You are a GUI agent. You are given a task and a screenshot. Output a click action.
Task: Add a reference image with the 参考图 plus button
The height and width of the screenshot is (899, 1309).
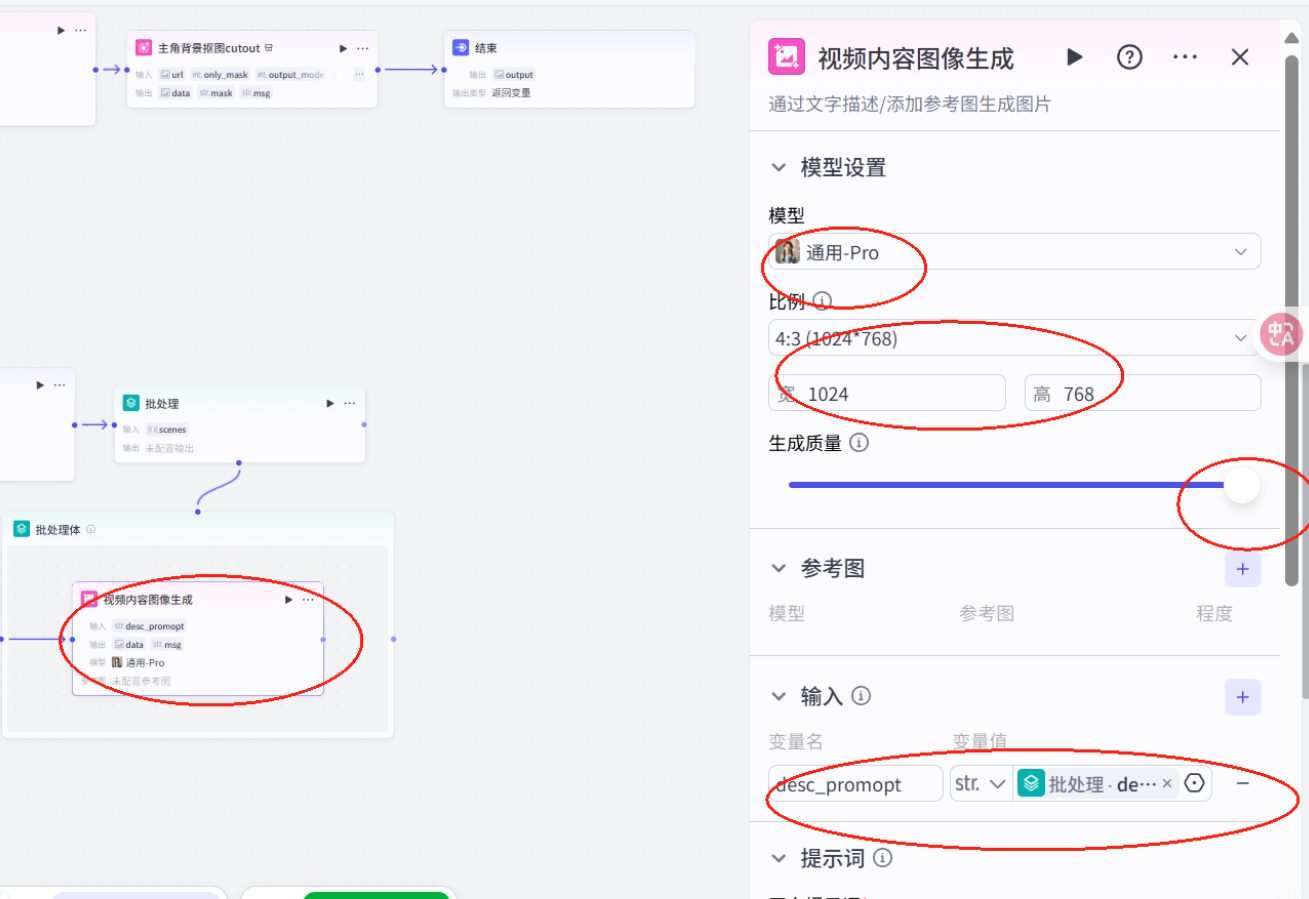pyautogui.click(x=1243, y=568)
